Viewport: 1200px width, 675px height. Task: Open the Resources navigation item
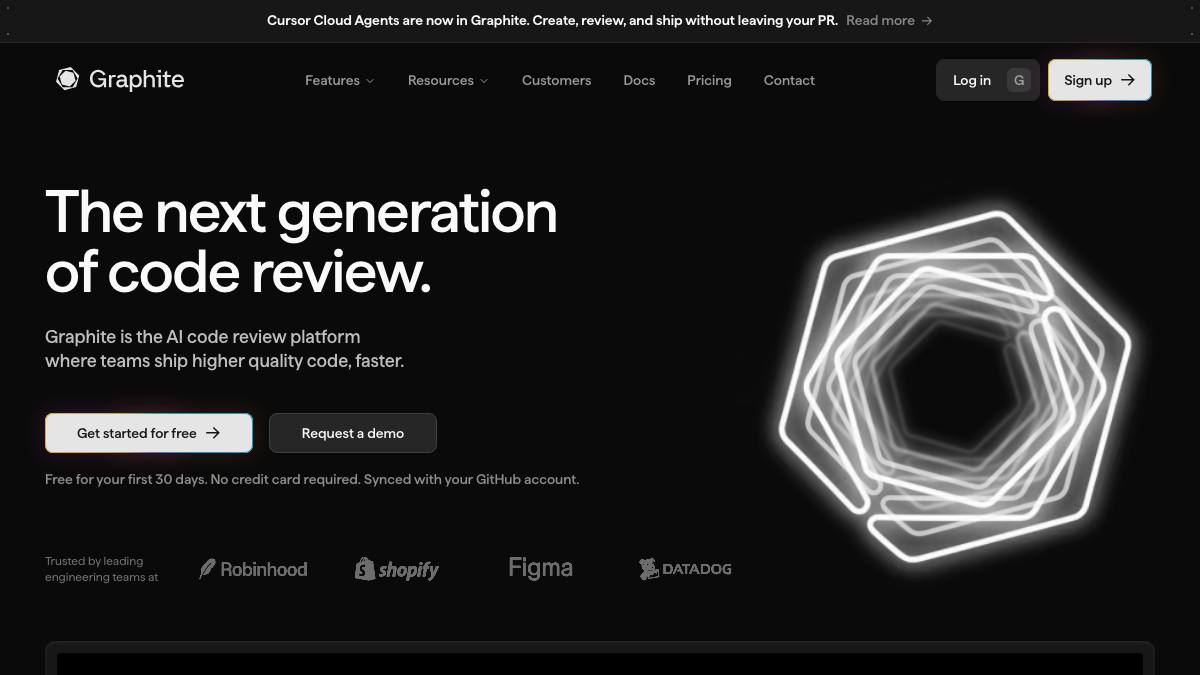441,80
